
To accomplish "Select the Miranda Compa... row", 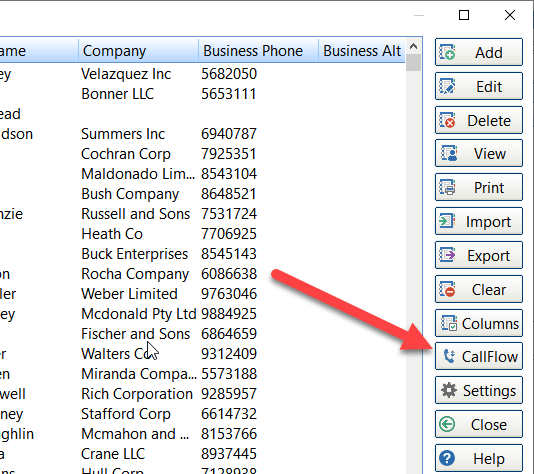I will pos(203,374).
